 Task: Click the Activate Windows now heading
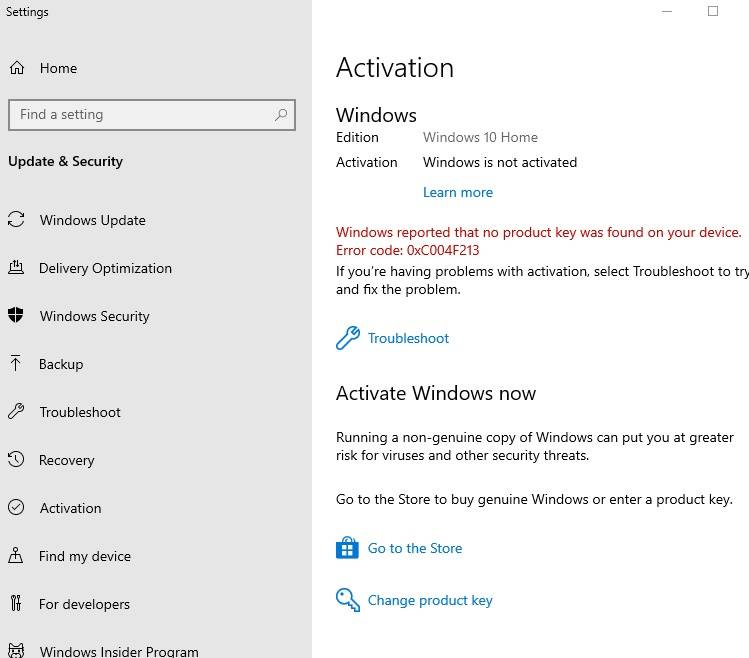[x=436, y=393]
